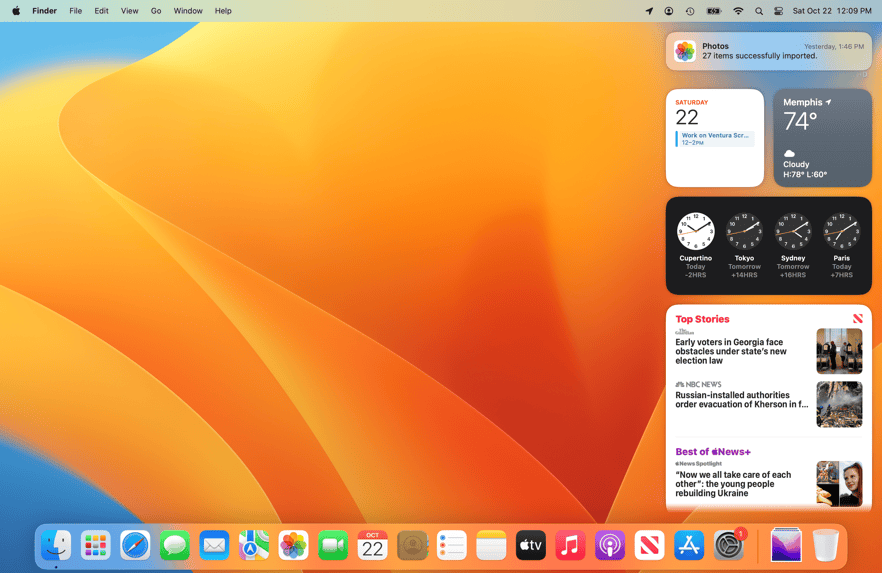Open Apple TV app in the Dock
Screen dimensions: 882x573
[531, 545]
